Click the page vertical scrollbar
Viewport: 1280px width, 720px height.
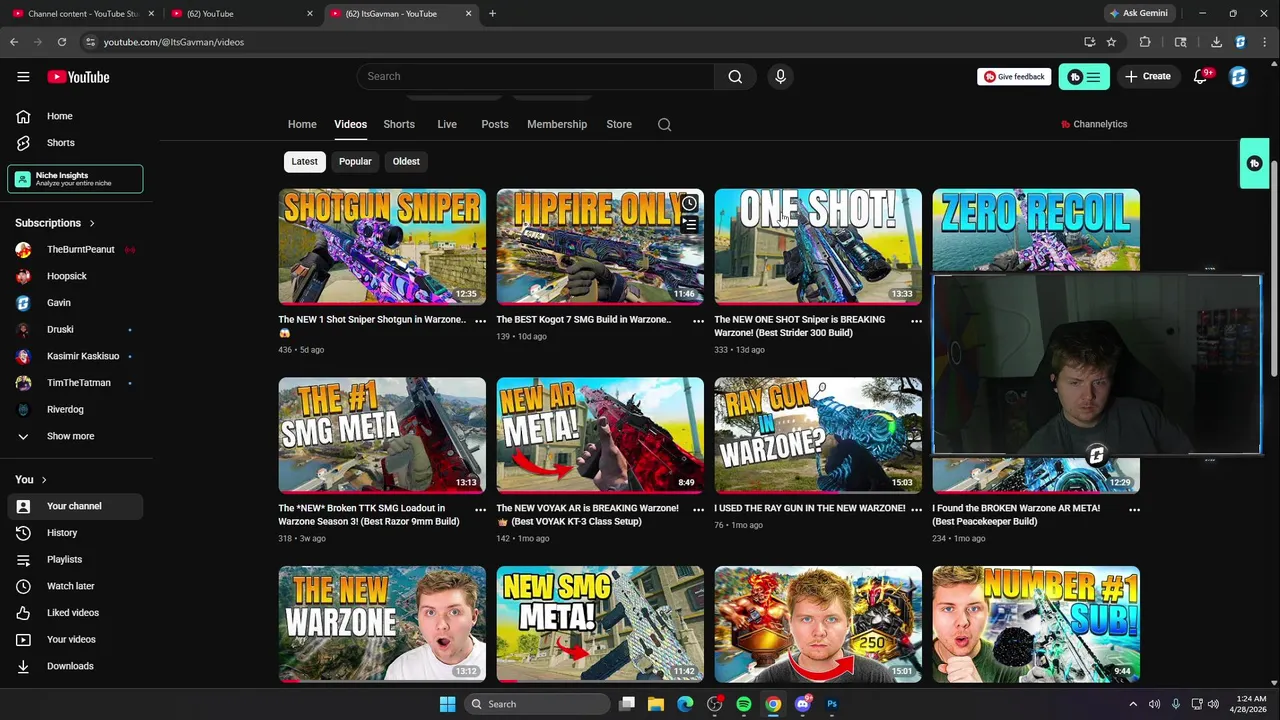click(x=1274, y=270)
